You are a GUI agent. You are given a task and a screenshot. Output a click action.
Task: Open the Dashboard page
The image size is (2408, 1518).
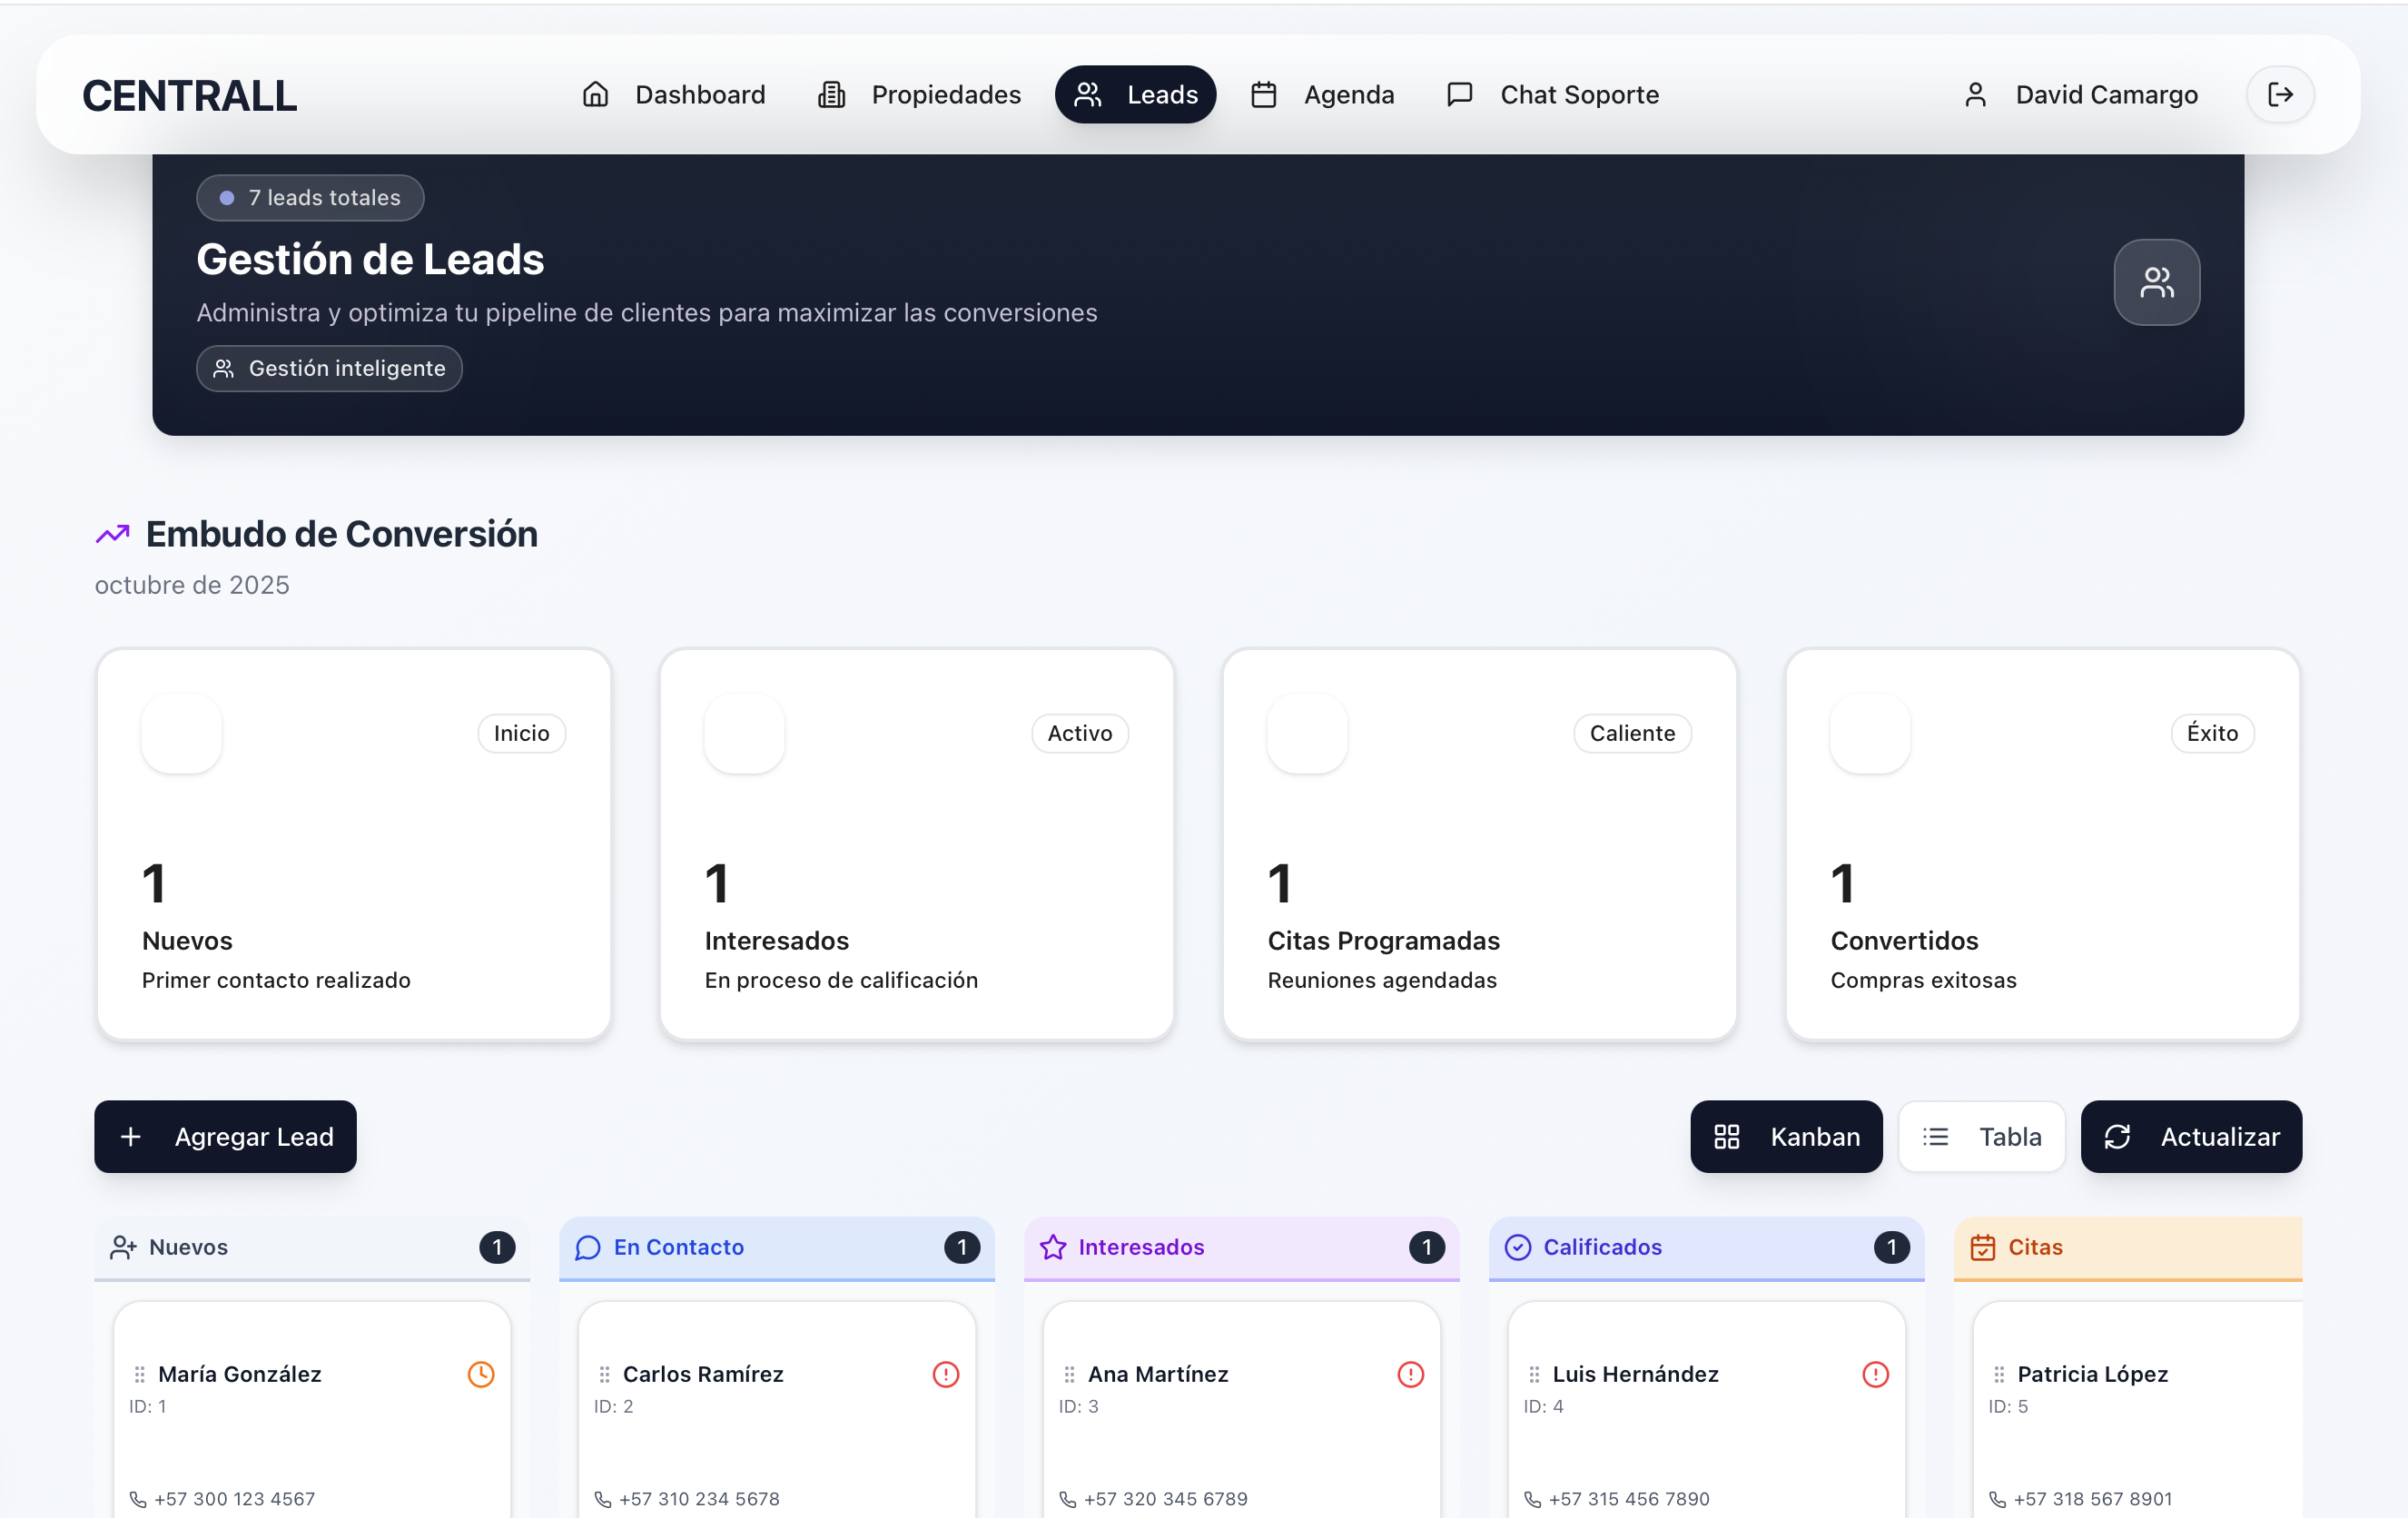pos(673,95)
